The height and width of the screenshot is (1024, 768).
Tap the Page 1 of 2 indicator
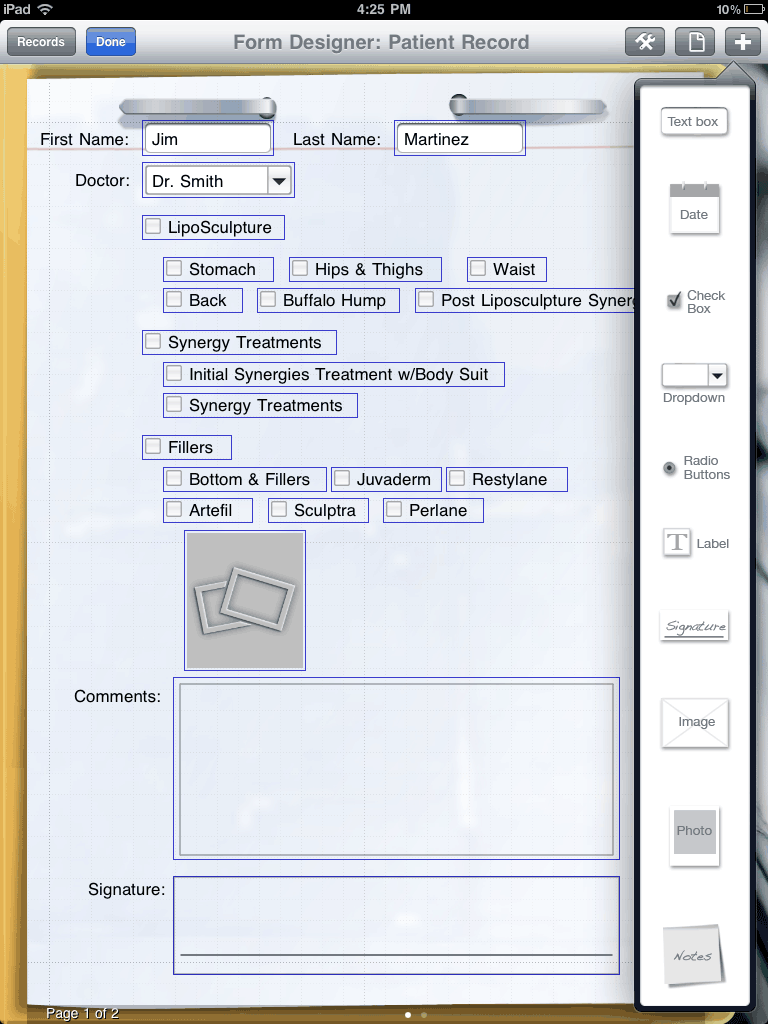click(x=82, y=1014)
